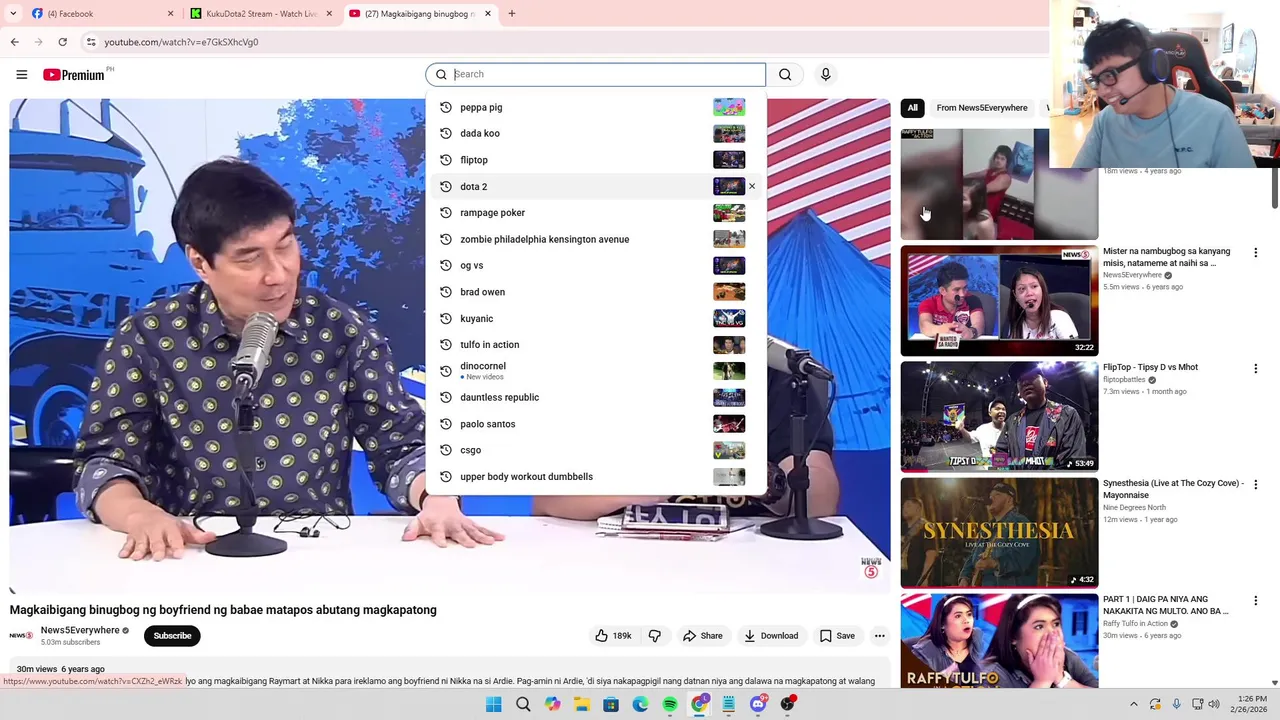The height and width of the screenshot is (720, 1280).
Task: Choose 'rampage poker' search suggestion
Action: pos(596,213)
